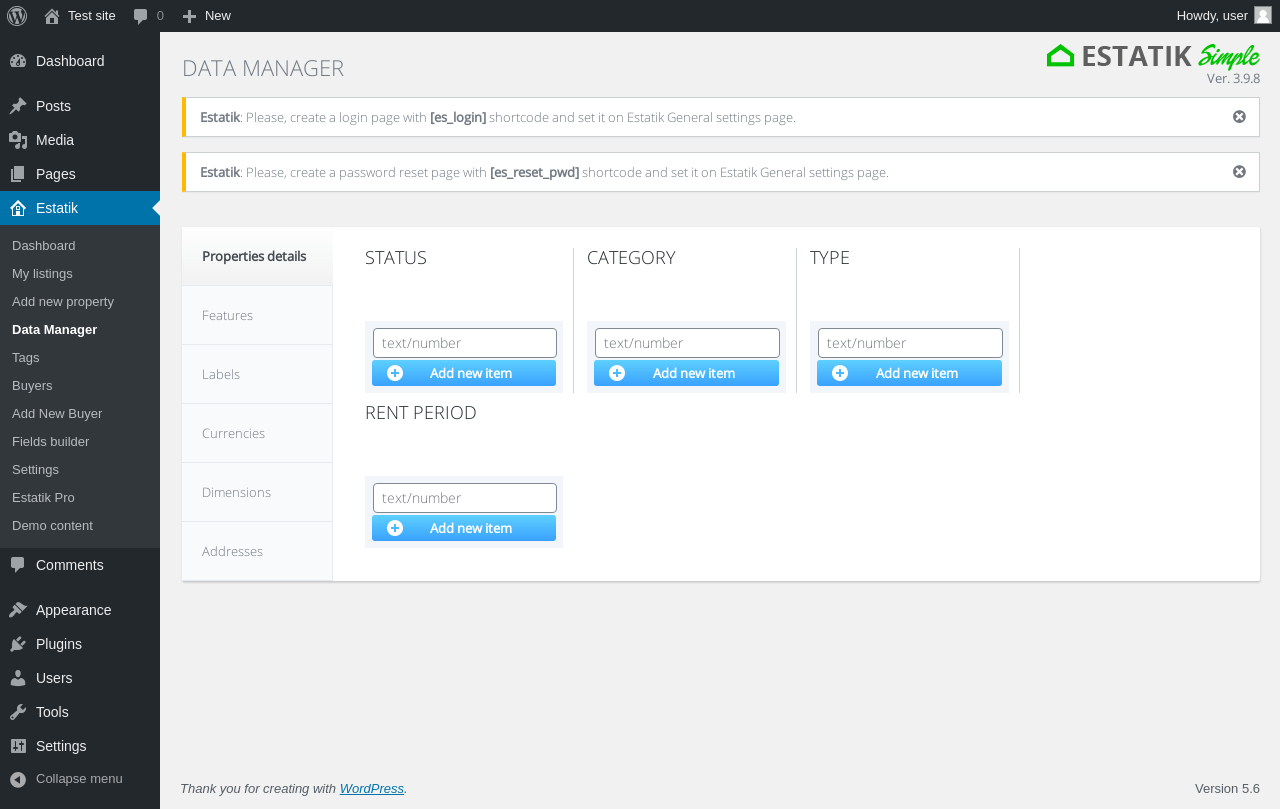The height and width of the screenshot is (809, 1280).
Task: Switch to the Features tab
Action: (257, 315)
